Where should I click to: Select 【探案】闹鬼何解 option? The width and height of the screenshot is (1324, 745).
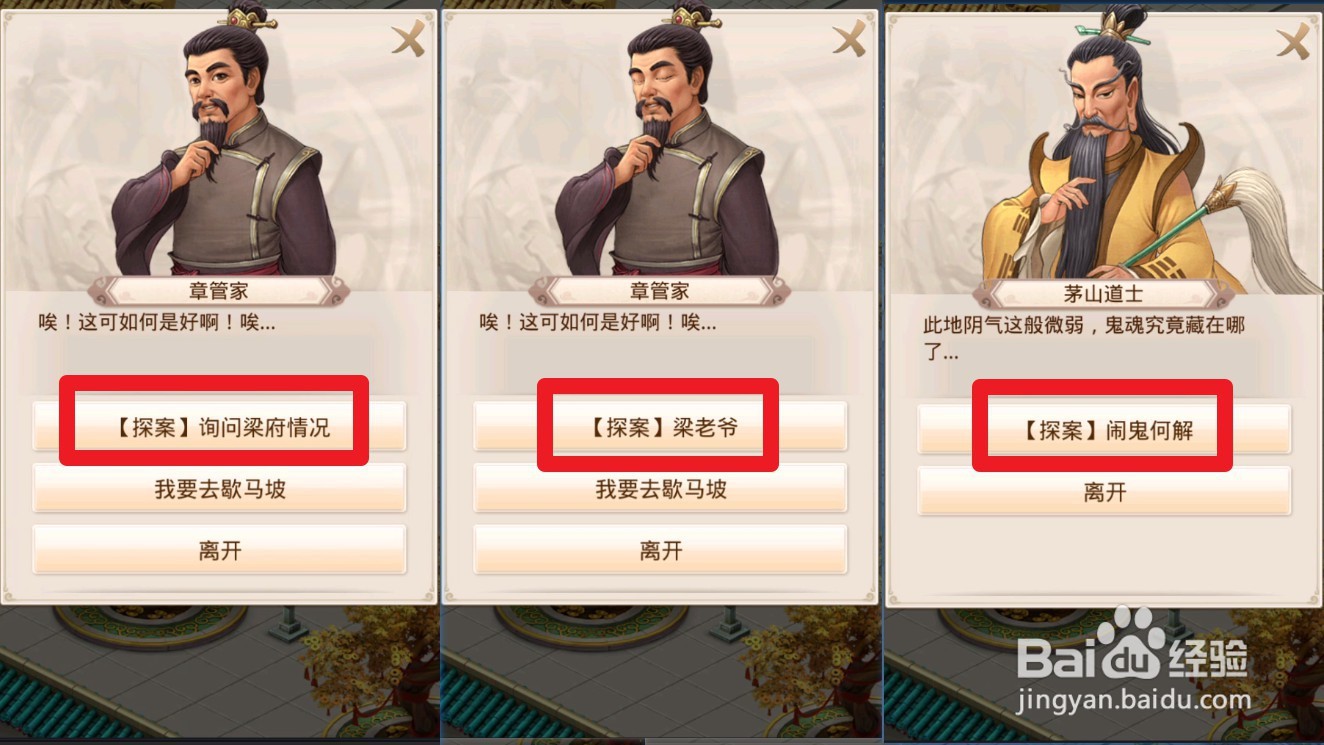pos(1105,430)
